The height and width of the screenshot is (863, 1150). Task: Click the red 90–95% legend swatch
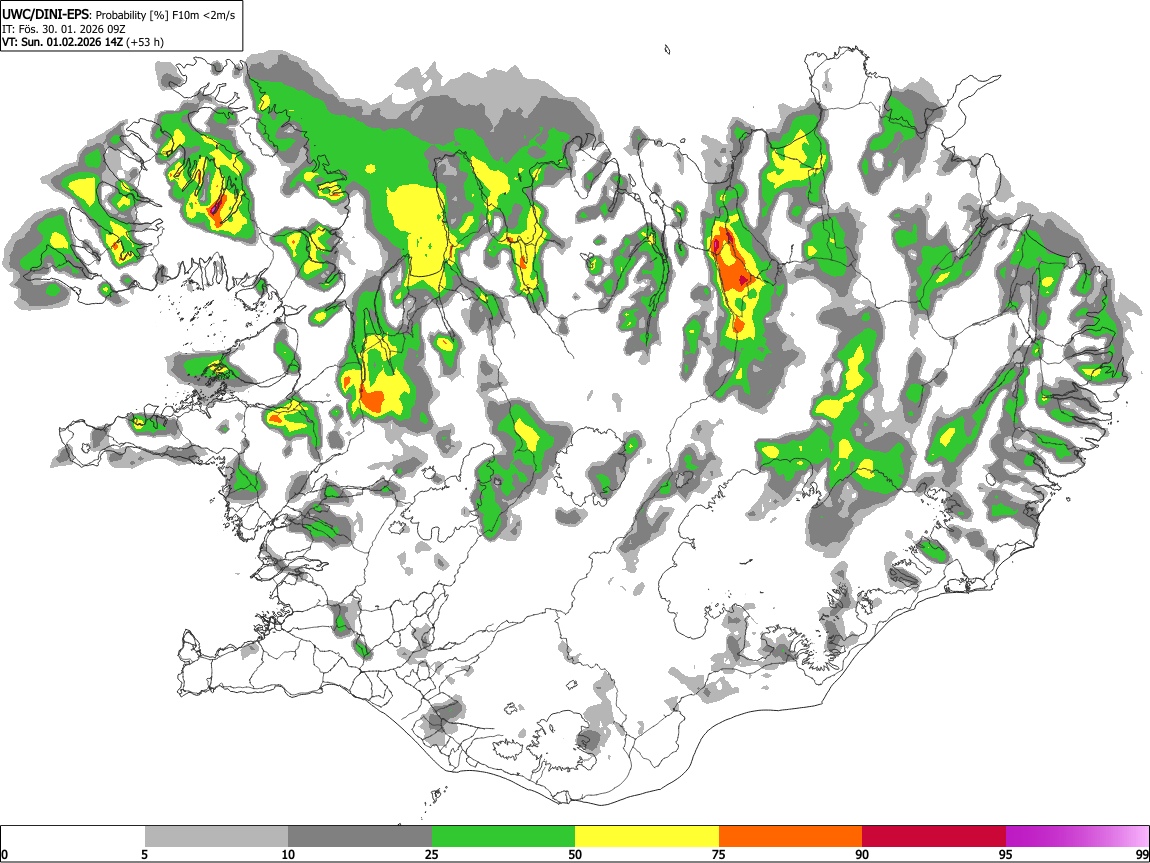point(934,836)
